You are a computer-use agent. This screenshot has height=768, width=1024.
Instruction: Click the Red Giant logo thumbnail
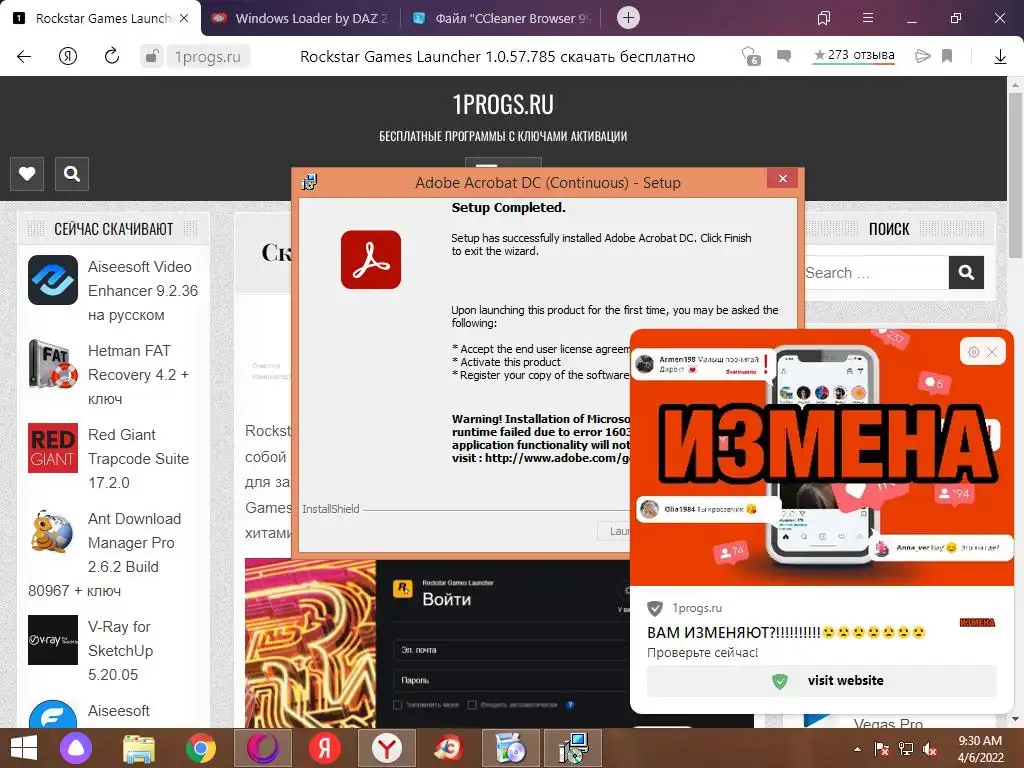(53, 448)
